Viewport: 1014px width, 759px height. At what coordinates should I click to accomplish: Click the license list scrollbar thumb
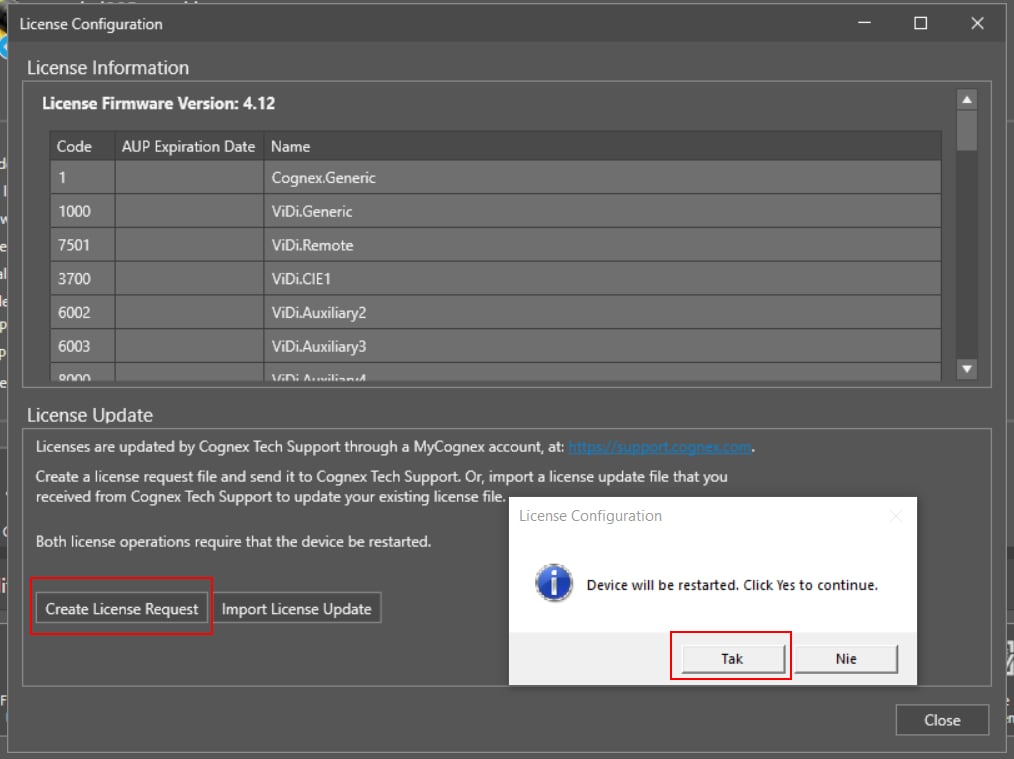[x=966, y=130]
